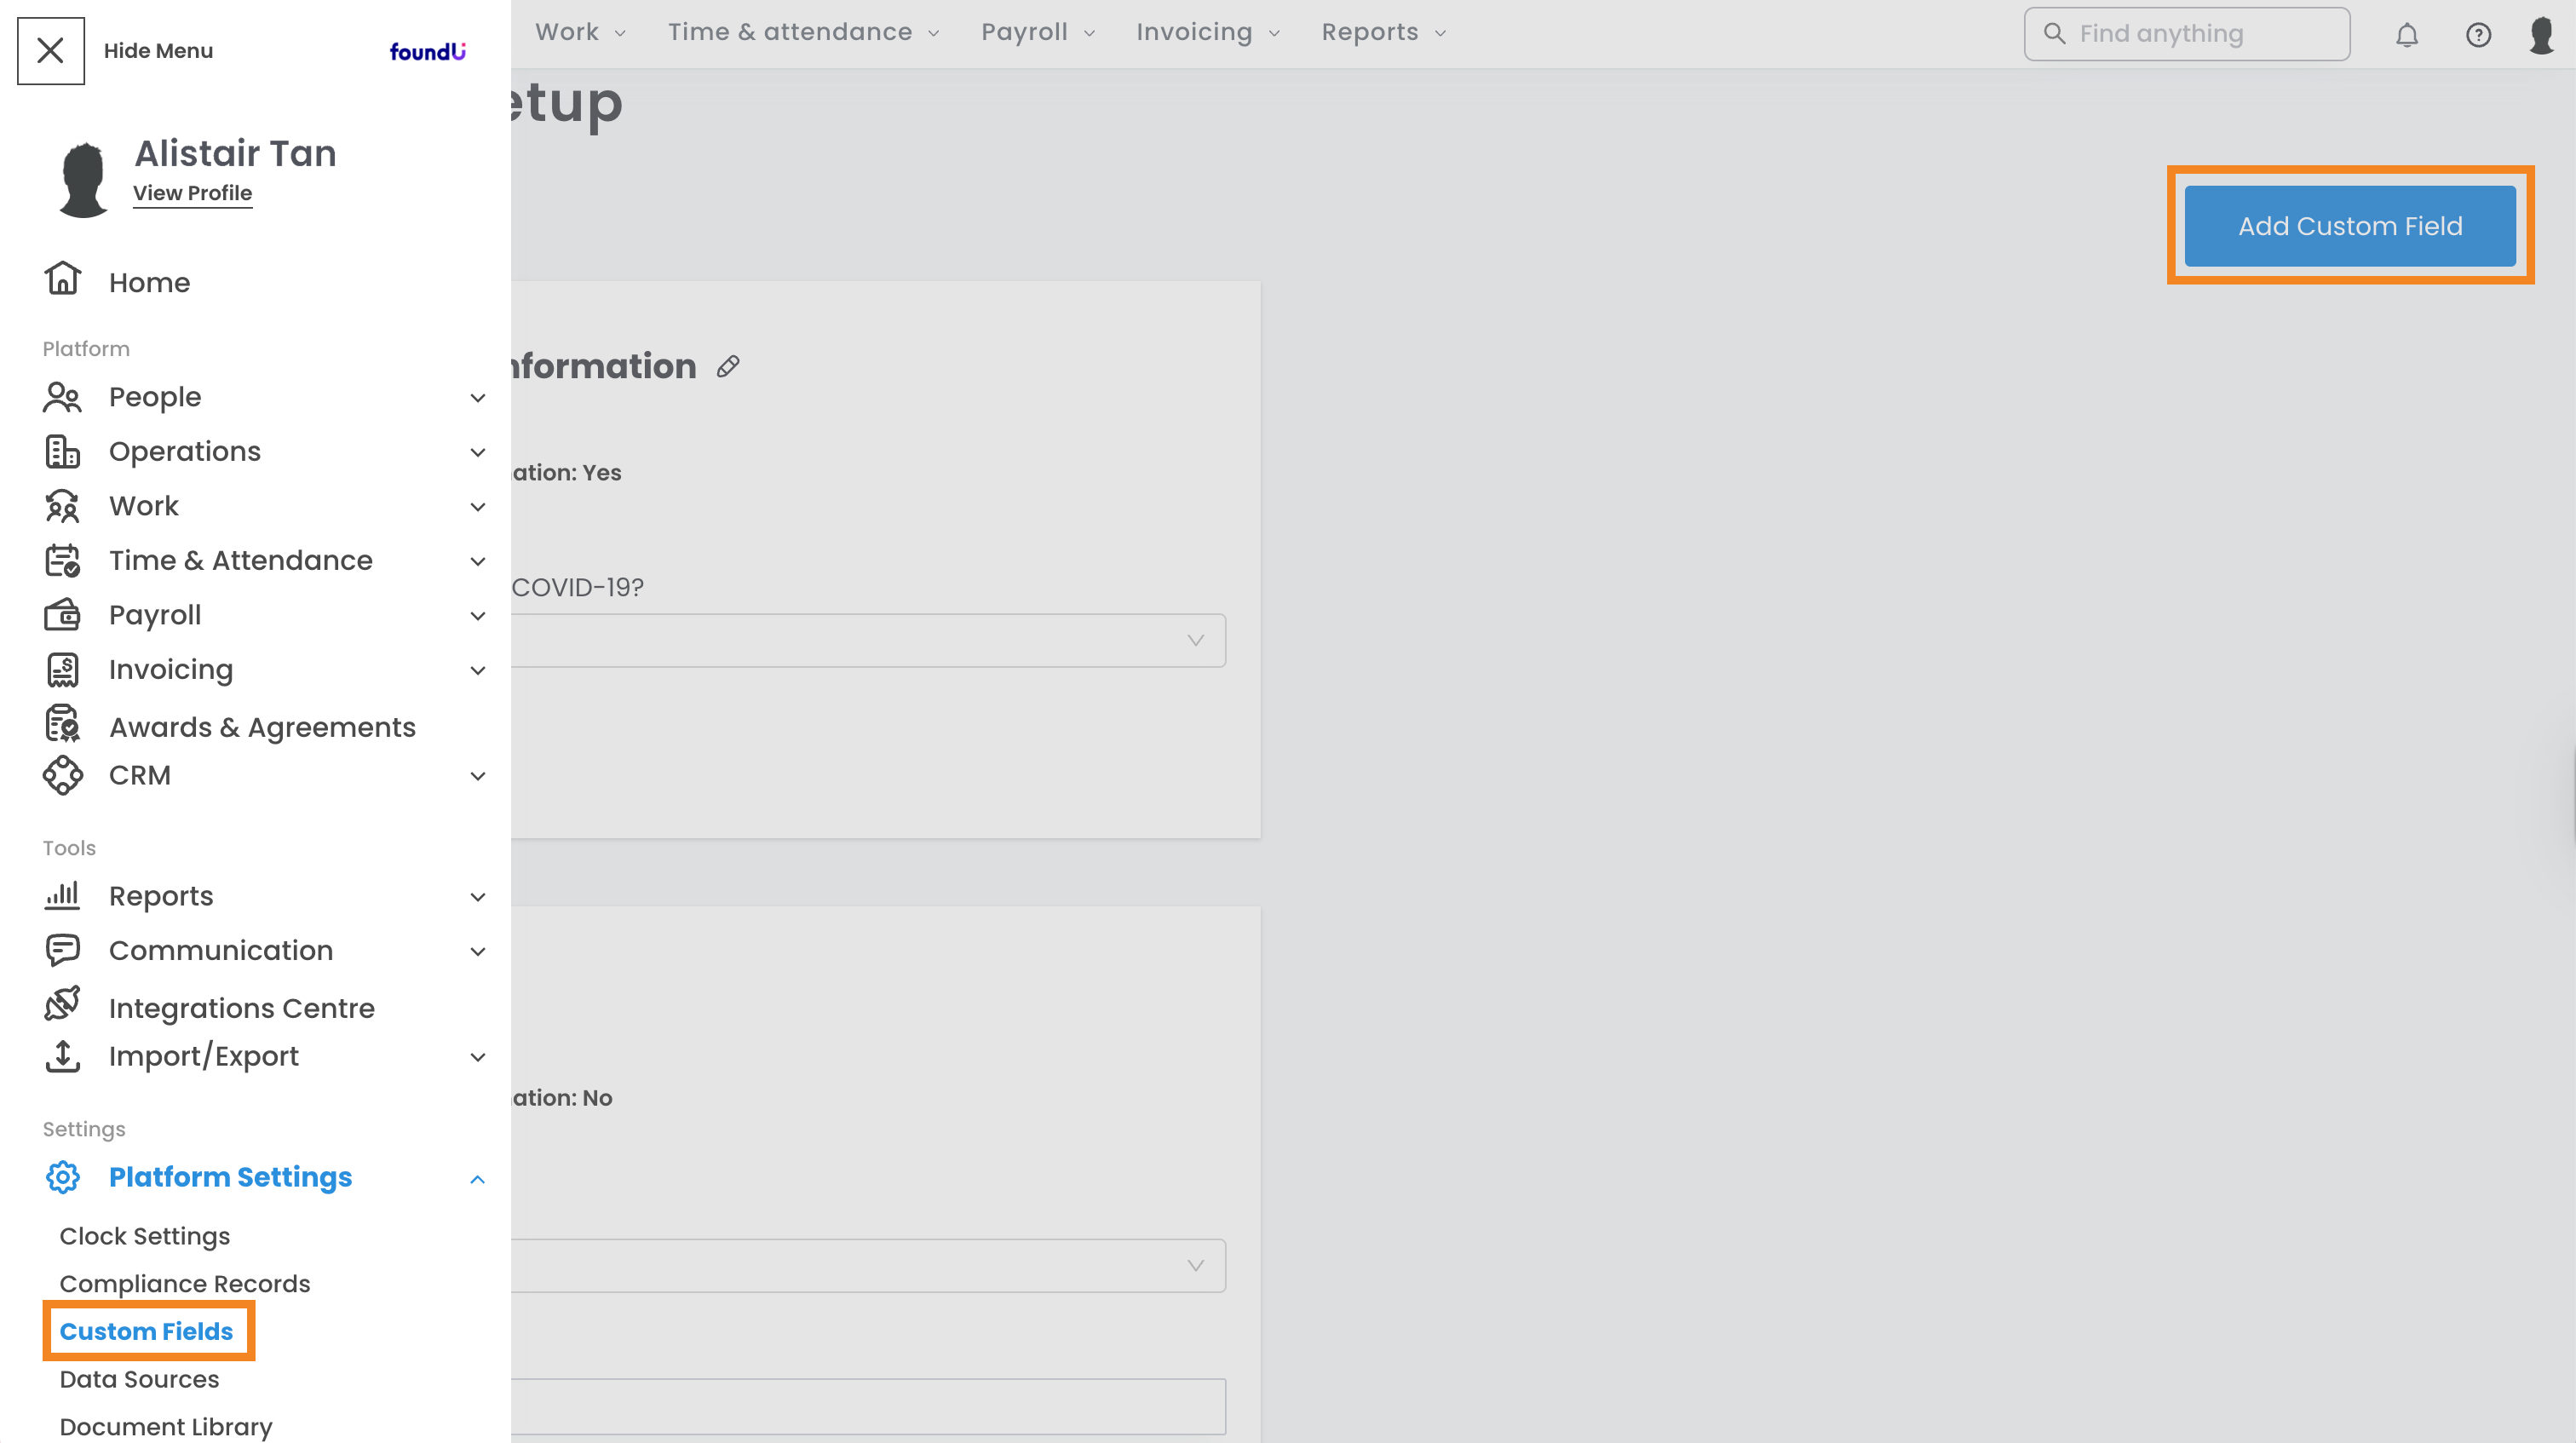Click the Home house icon
The image size is (2576, 1443).
(x=62, y=279)
